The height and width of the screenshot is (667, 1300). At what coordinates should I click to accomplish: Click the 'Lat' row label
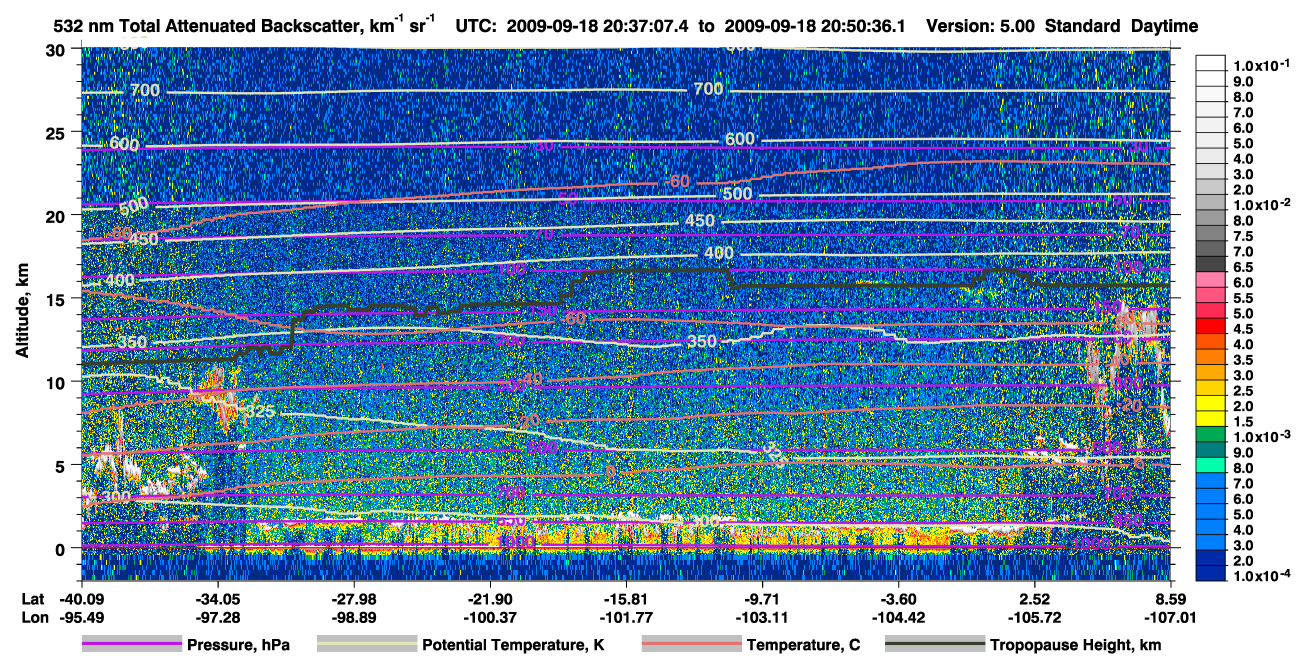click(x=33, y=598)
